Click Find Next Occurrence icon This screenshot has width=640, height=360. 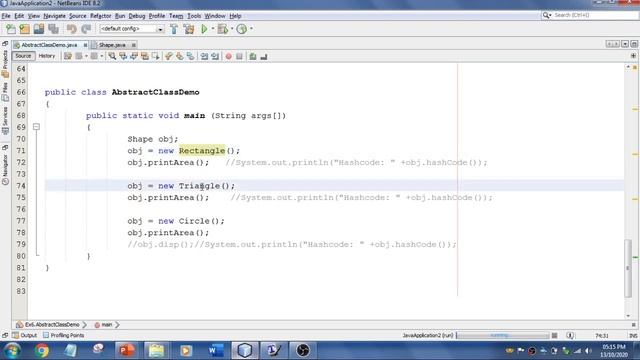pos(134,56)
